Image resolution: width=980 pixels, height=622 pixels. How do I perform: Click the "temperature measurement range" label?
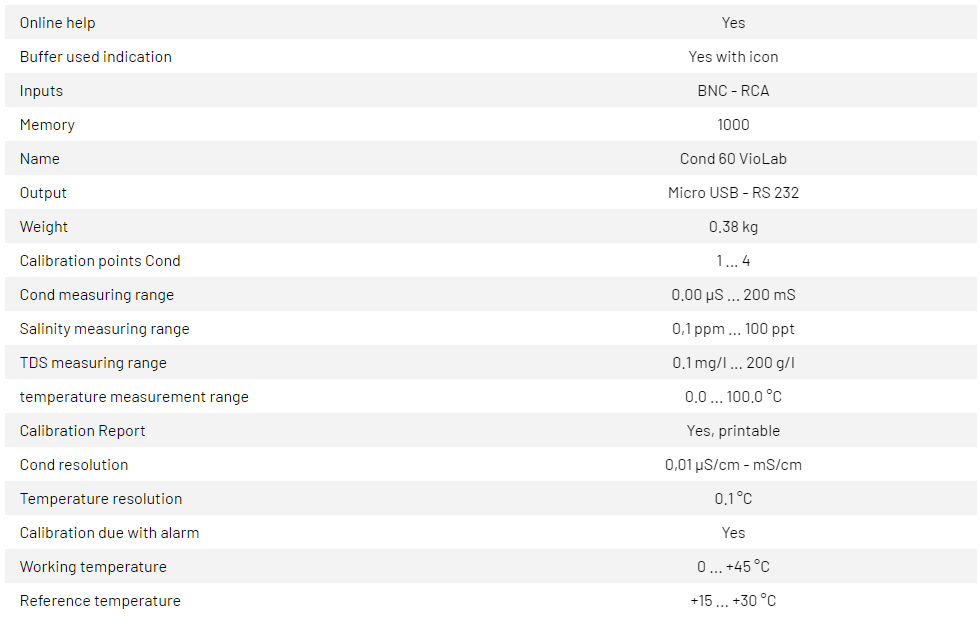click(x=134, y=397)
